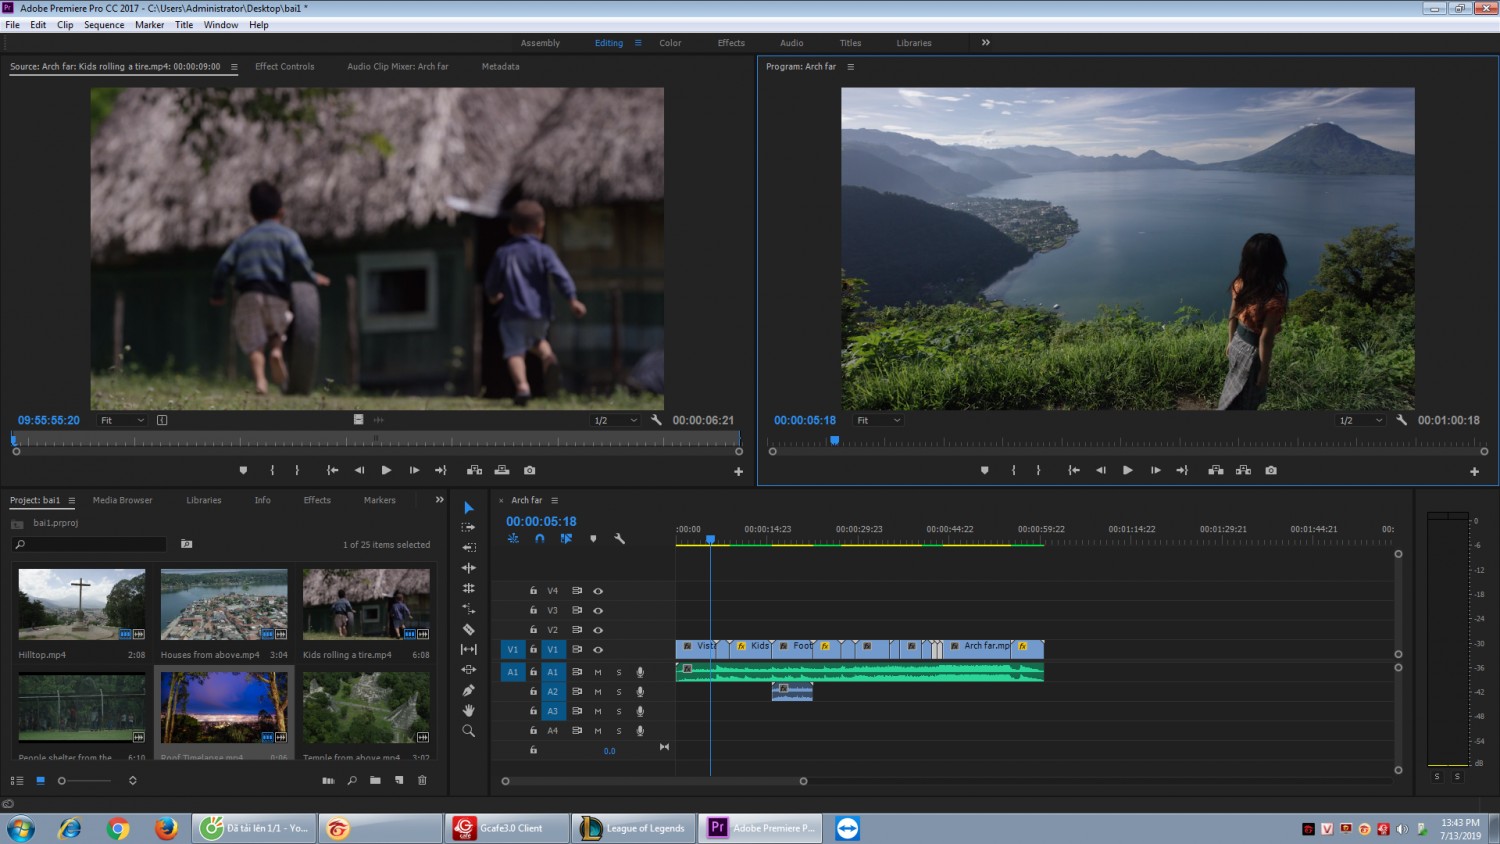
Task: Switch to Effect Controls tab
Action: click(284, 67)
